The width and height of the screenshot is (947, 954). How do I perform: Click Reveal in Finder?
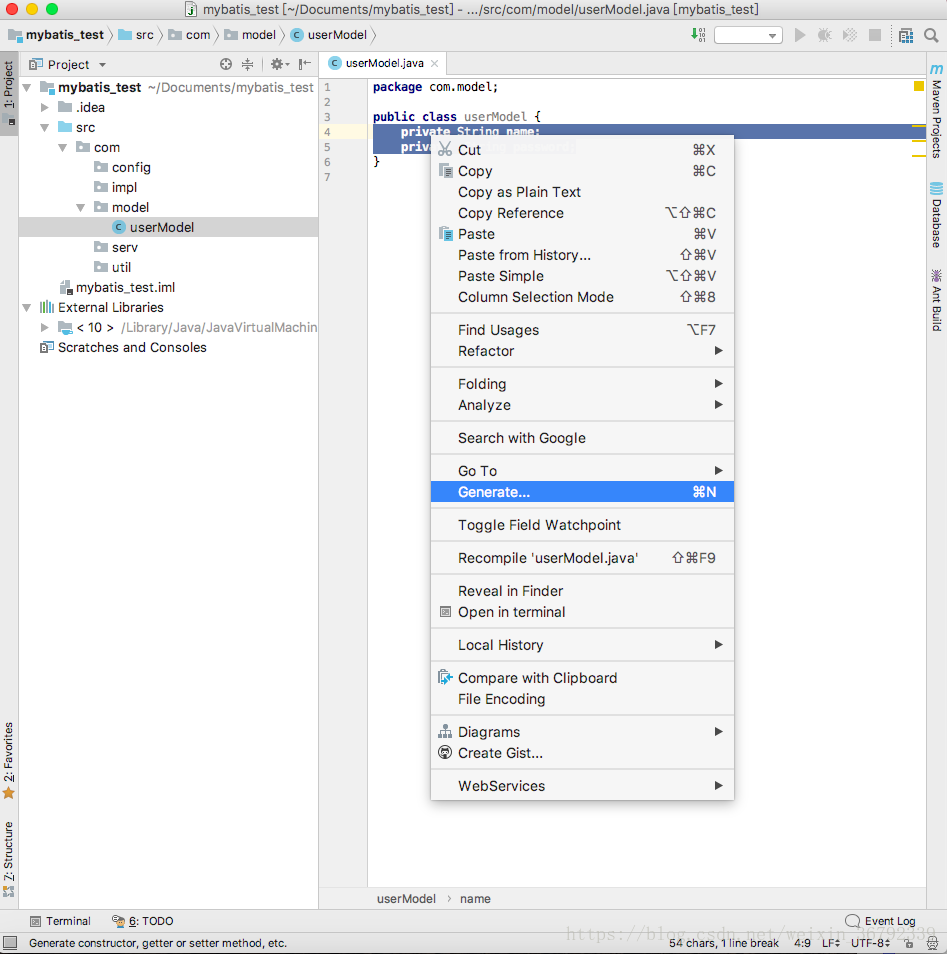coord(582,591)
